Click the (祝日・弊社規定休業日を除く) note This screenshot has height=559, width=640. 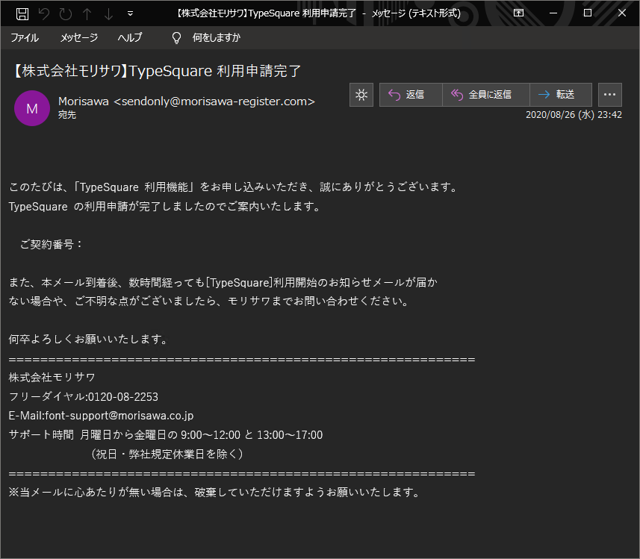coord(167,454)
